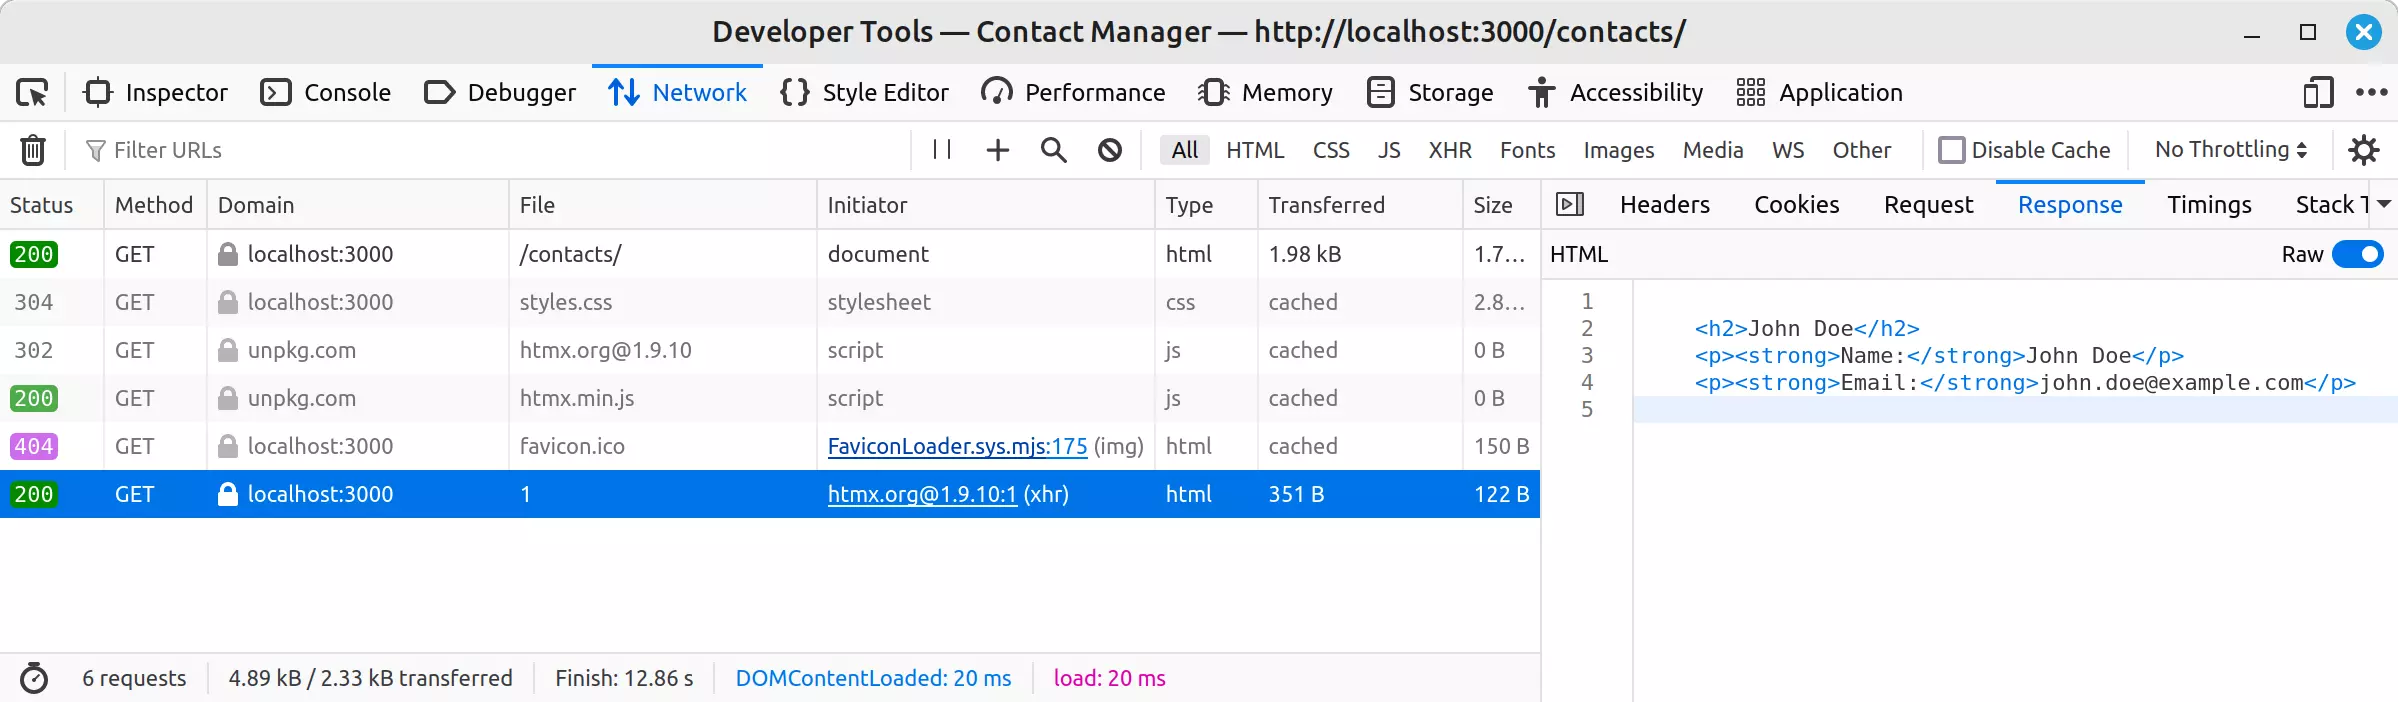Filter requests by HTML type
Viewport: 2398px width, 702px height.
(x=1255, y=150)
